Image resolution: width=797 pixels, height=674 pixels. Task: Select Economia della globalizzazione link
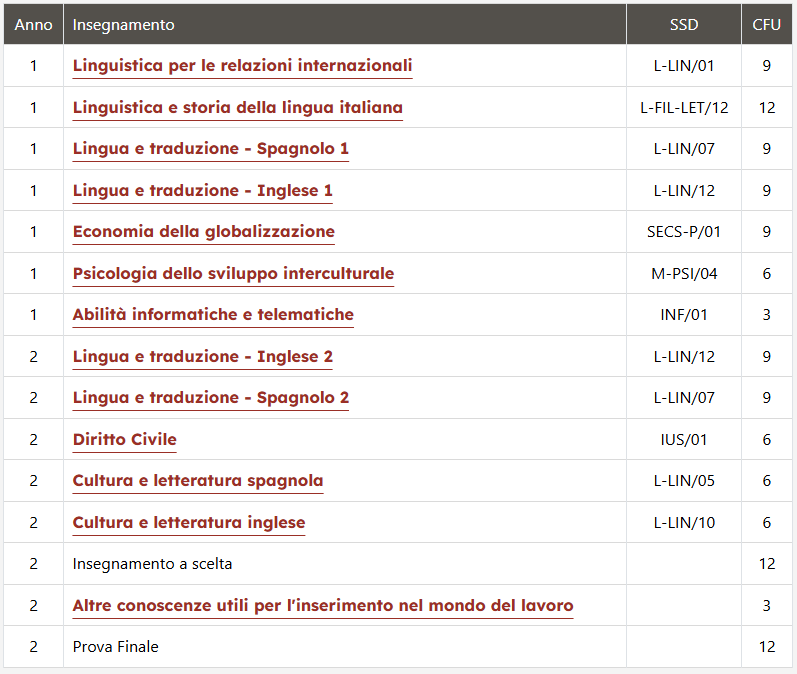coord(203,231)
